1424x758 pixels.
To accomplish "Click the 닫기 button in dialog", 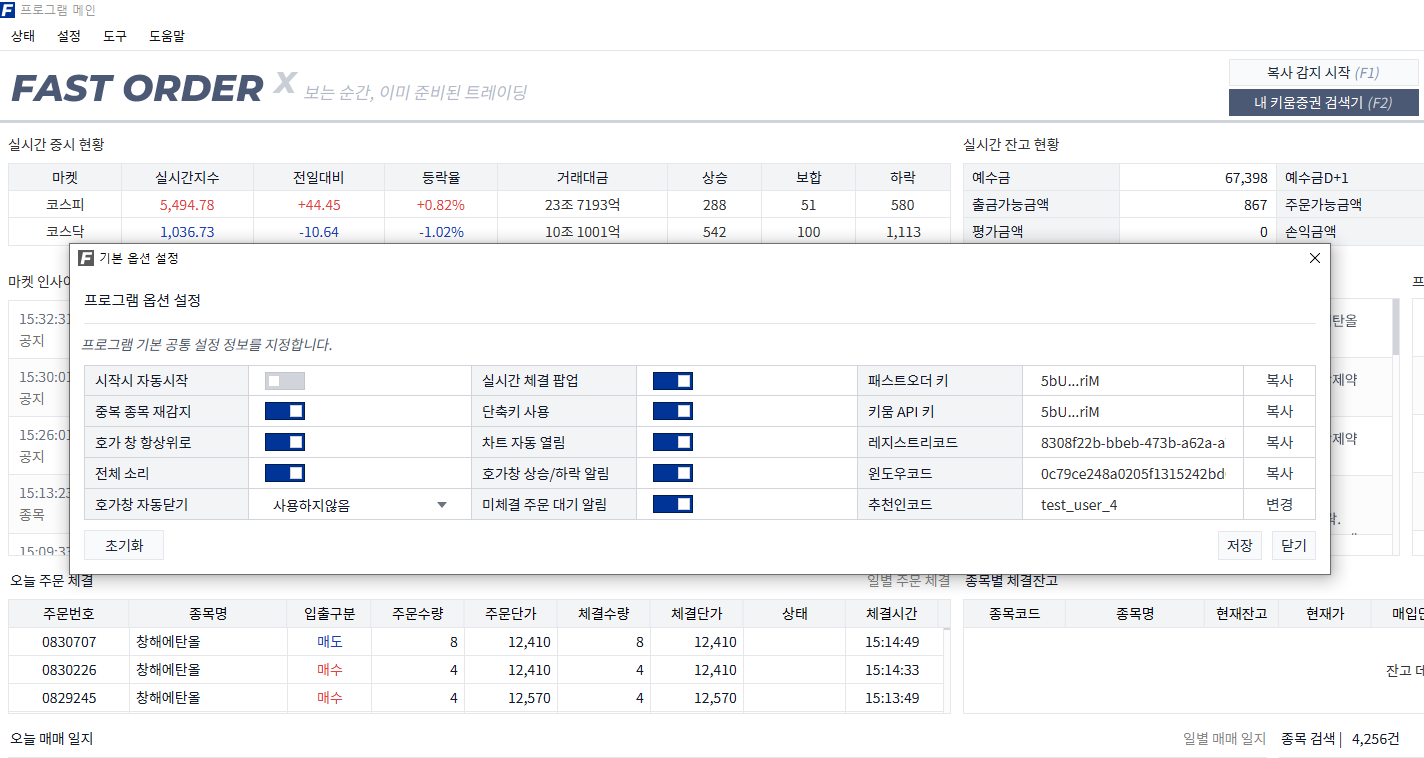I will (x=1293, y=546).
